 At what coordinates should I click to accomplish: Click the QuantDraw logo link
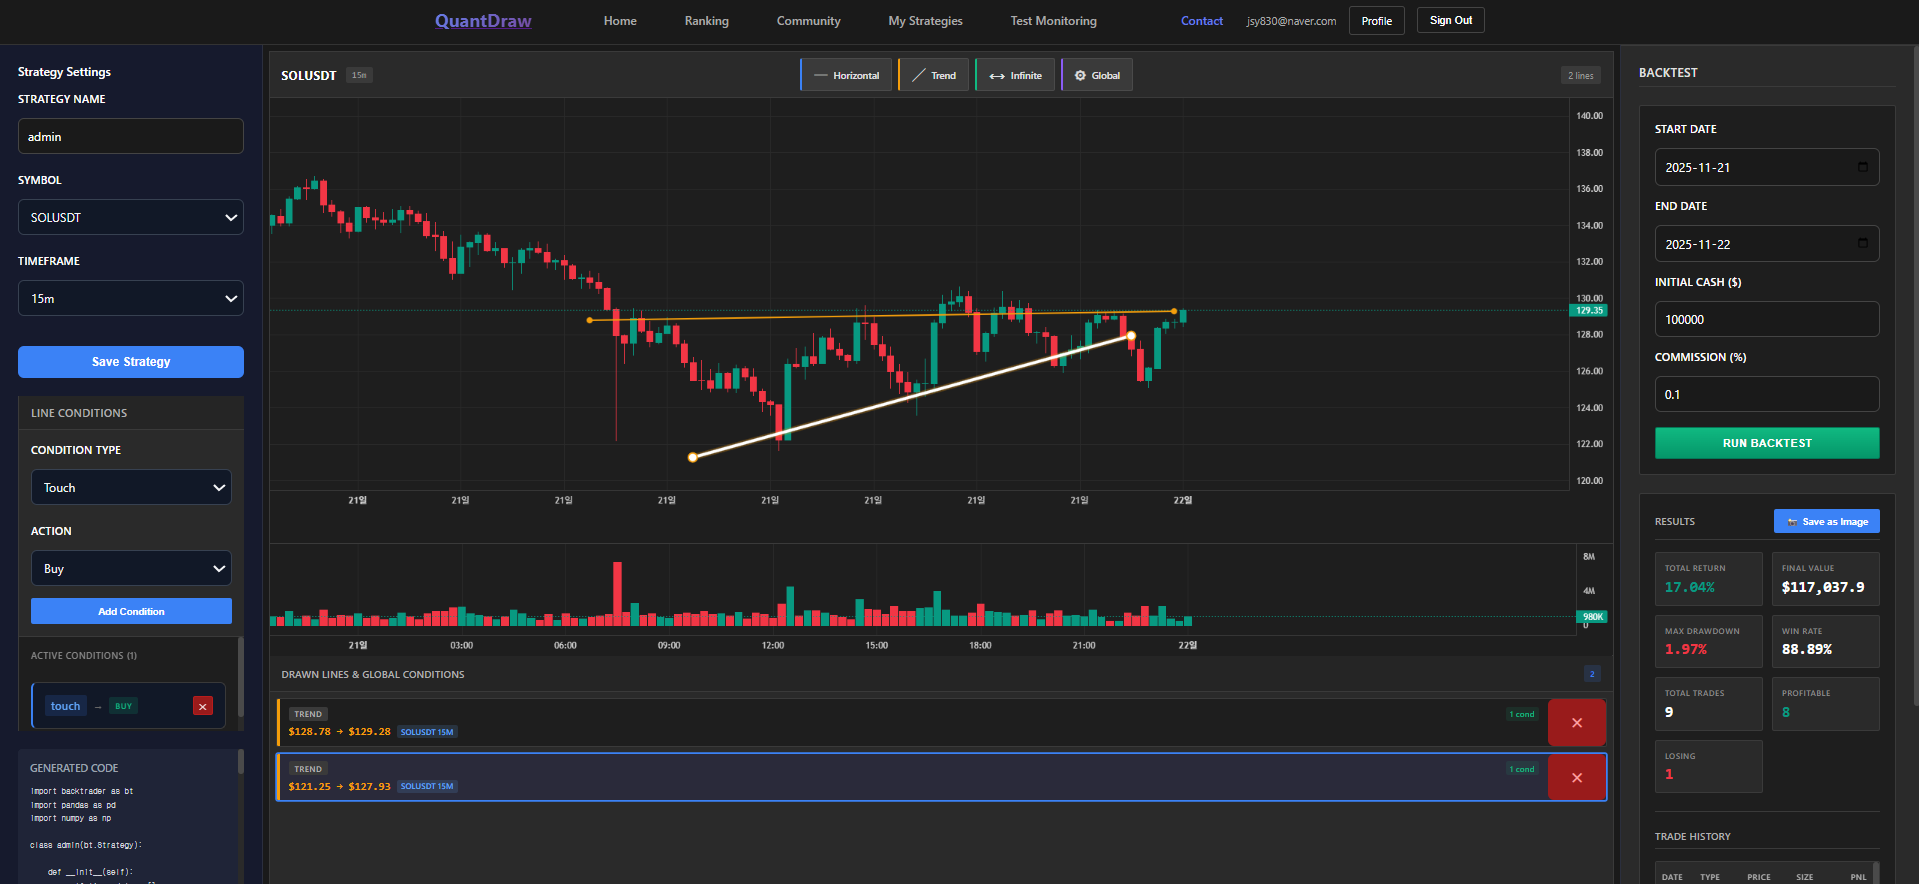tap(483, 21)
